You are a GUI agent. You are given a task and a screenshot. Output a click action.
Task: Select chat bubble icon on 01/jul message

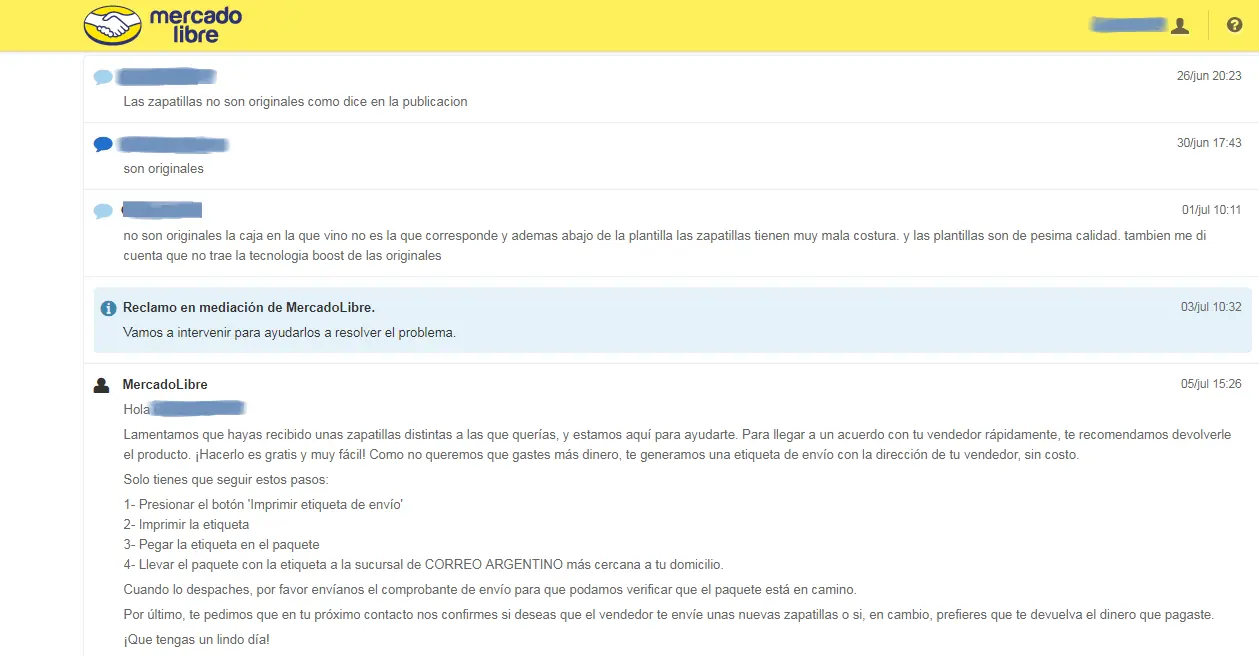tap(103, 211)
